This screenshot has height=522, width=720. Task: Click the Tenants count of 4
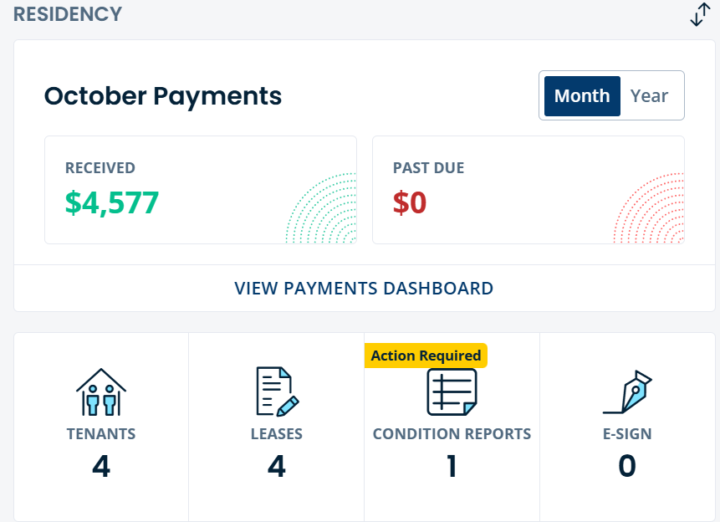tap(101, 466)
